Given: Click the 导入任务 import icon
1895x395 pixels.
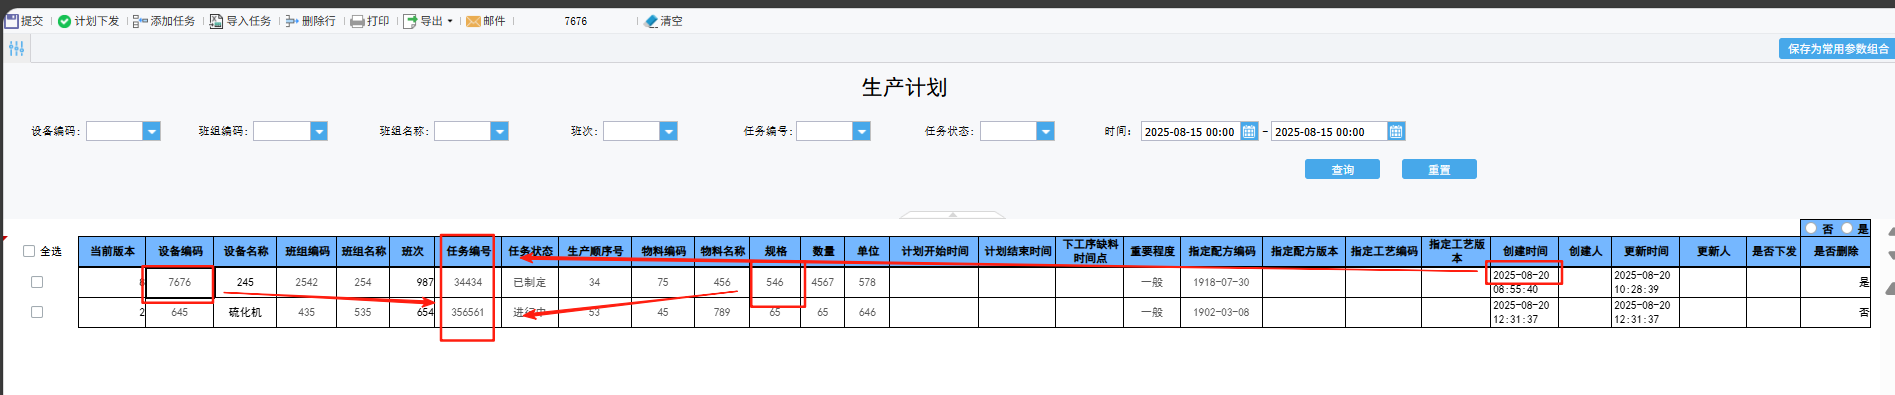Looking at the screenshot, I should tap(216, 21).
